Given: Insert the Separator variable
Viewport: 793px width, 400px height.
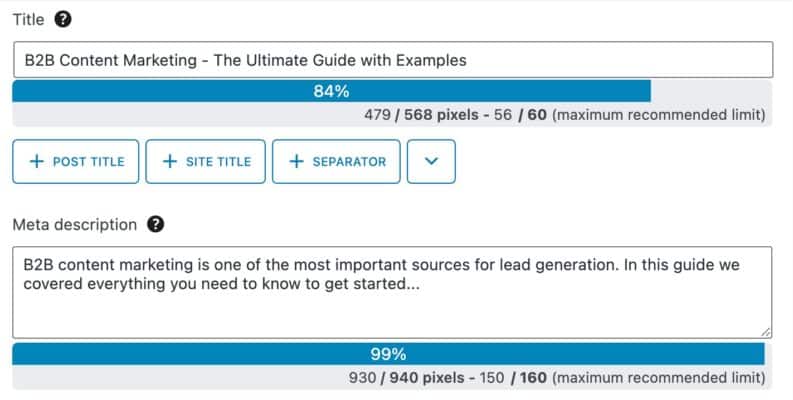Looking at the screenshot, I should click(336, 161).
